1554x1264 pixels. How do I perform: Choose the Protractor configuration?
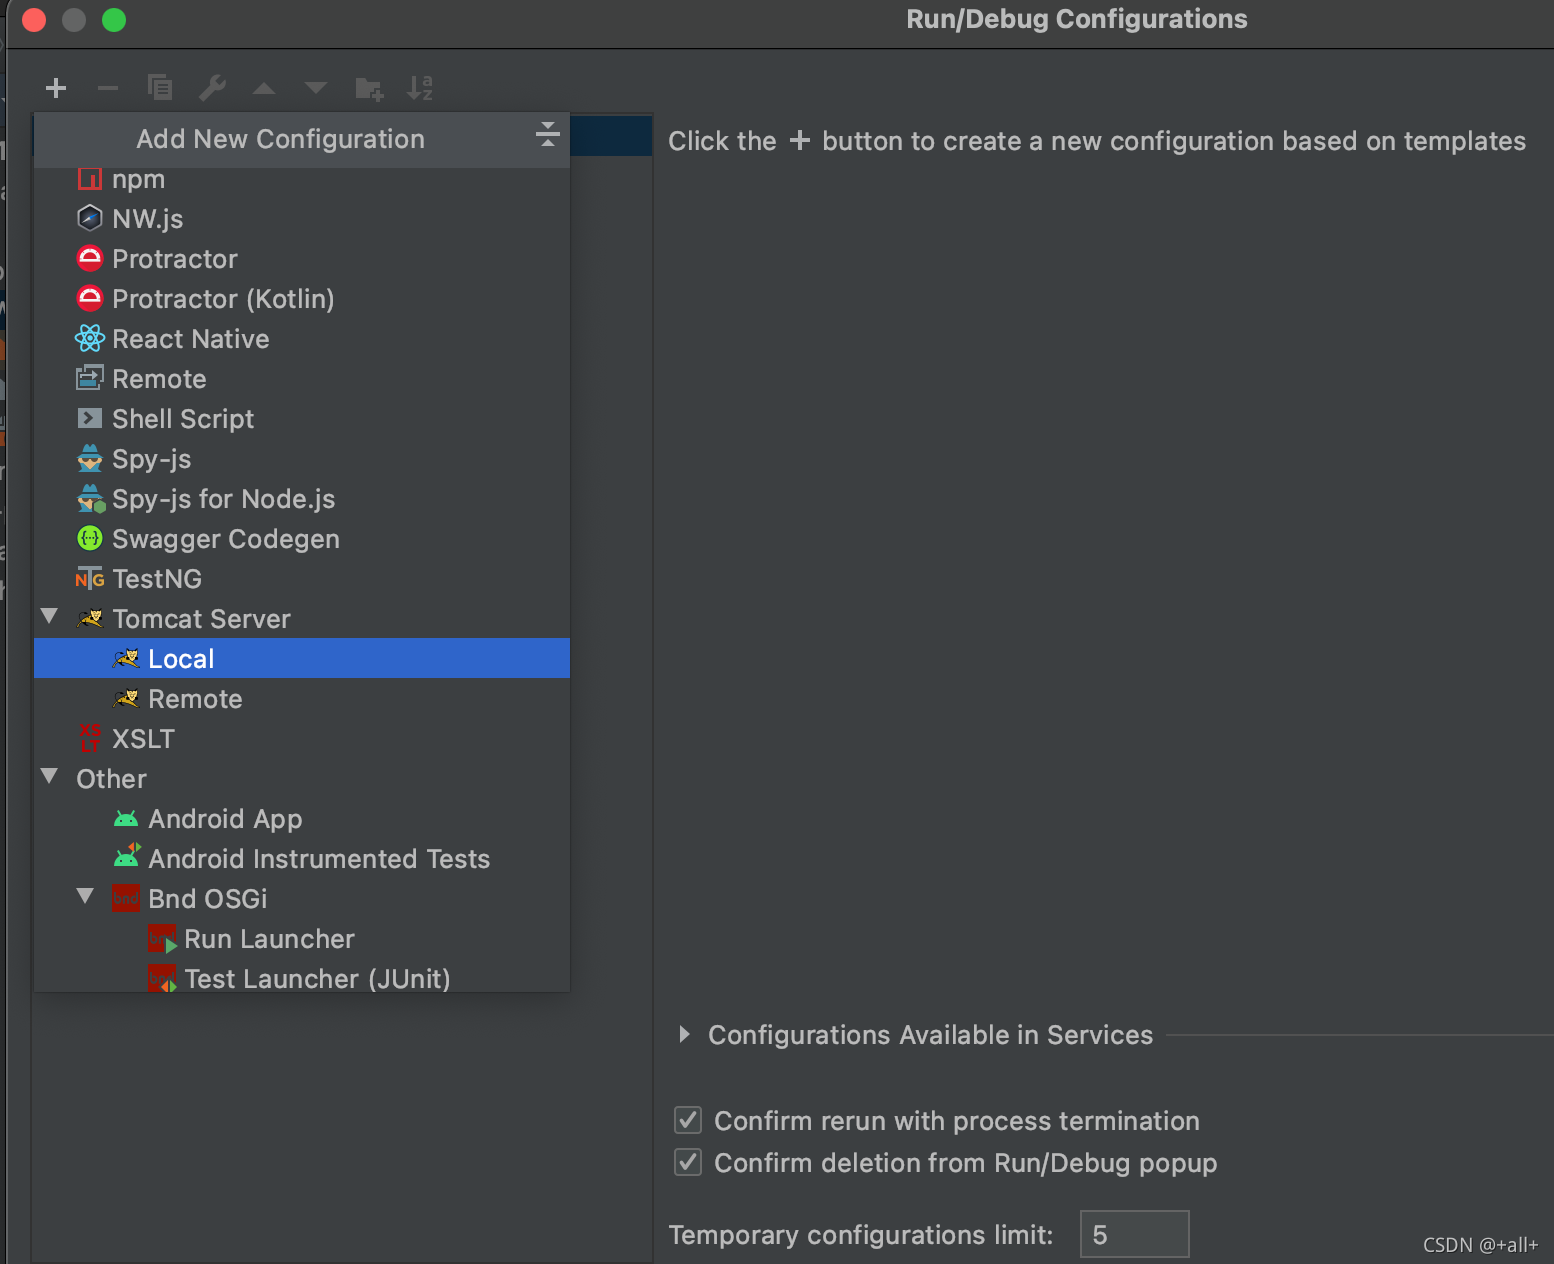[x=302, y=258]
